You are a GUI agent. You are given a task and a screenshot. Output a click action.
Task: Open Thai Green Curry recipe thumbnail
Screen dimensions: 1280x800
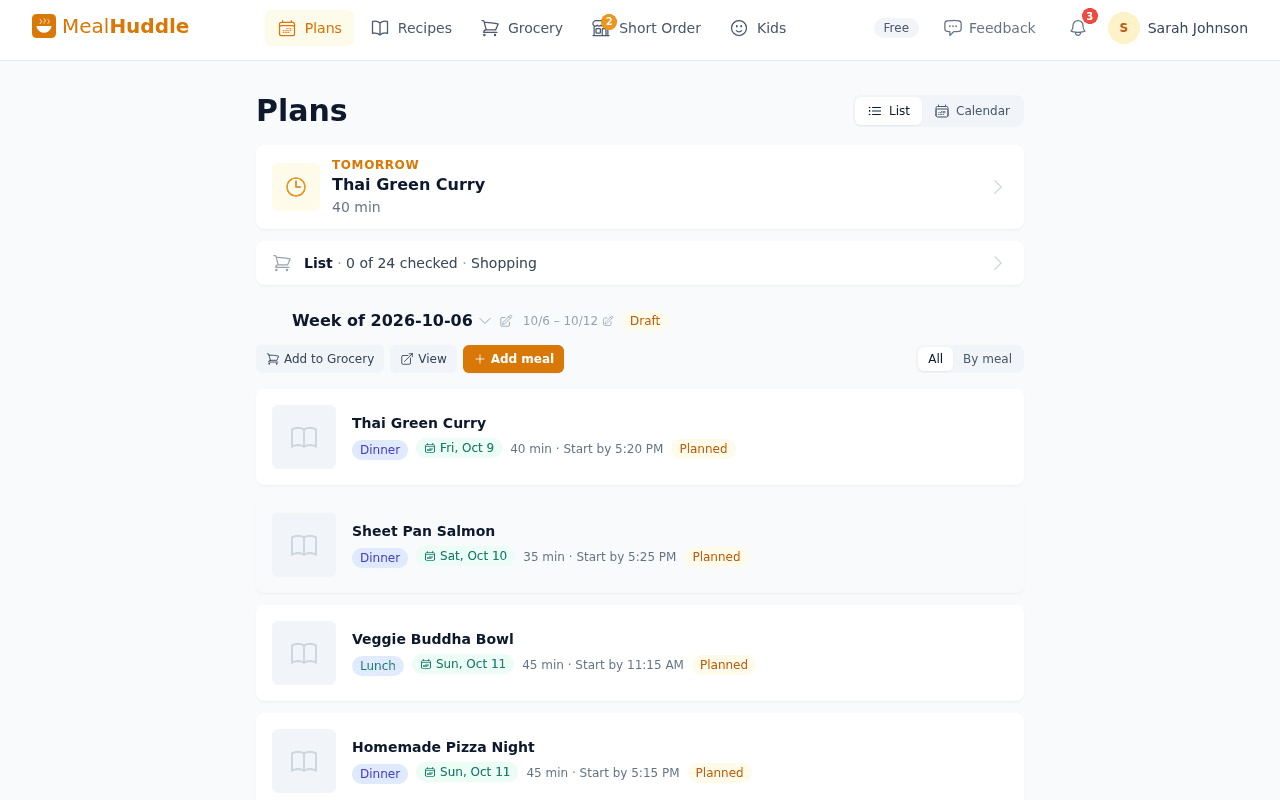(304, 437)
